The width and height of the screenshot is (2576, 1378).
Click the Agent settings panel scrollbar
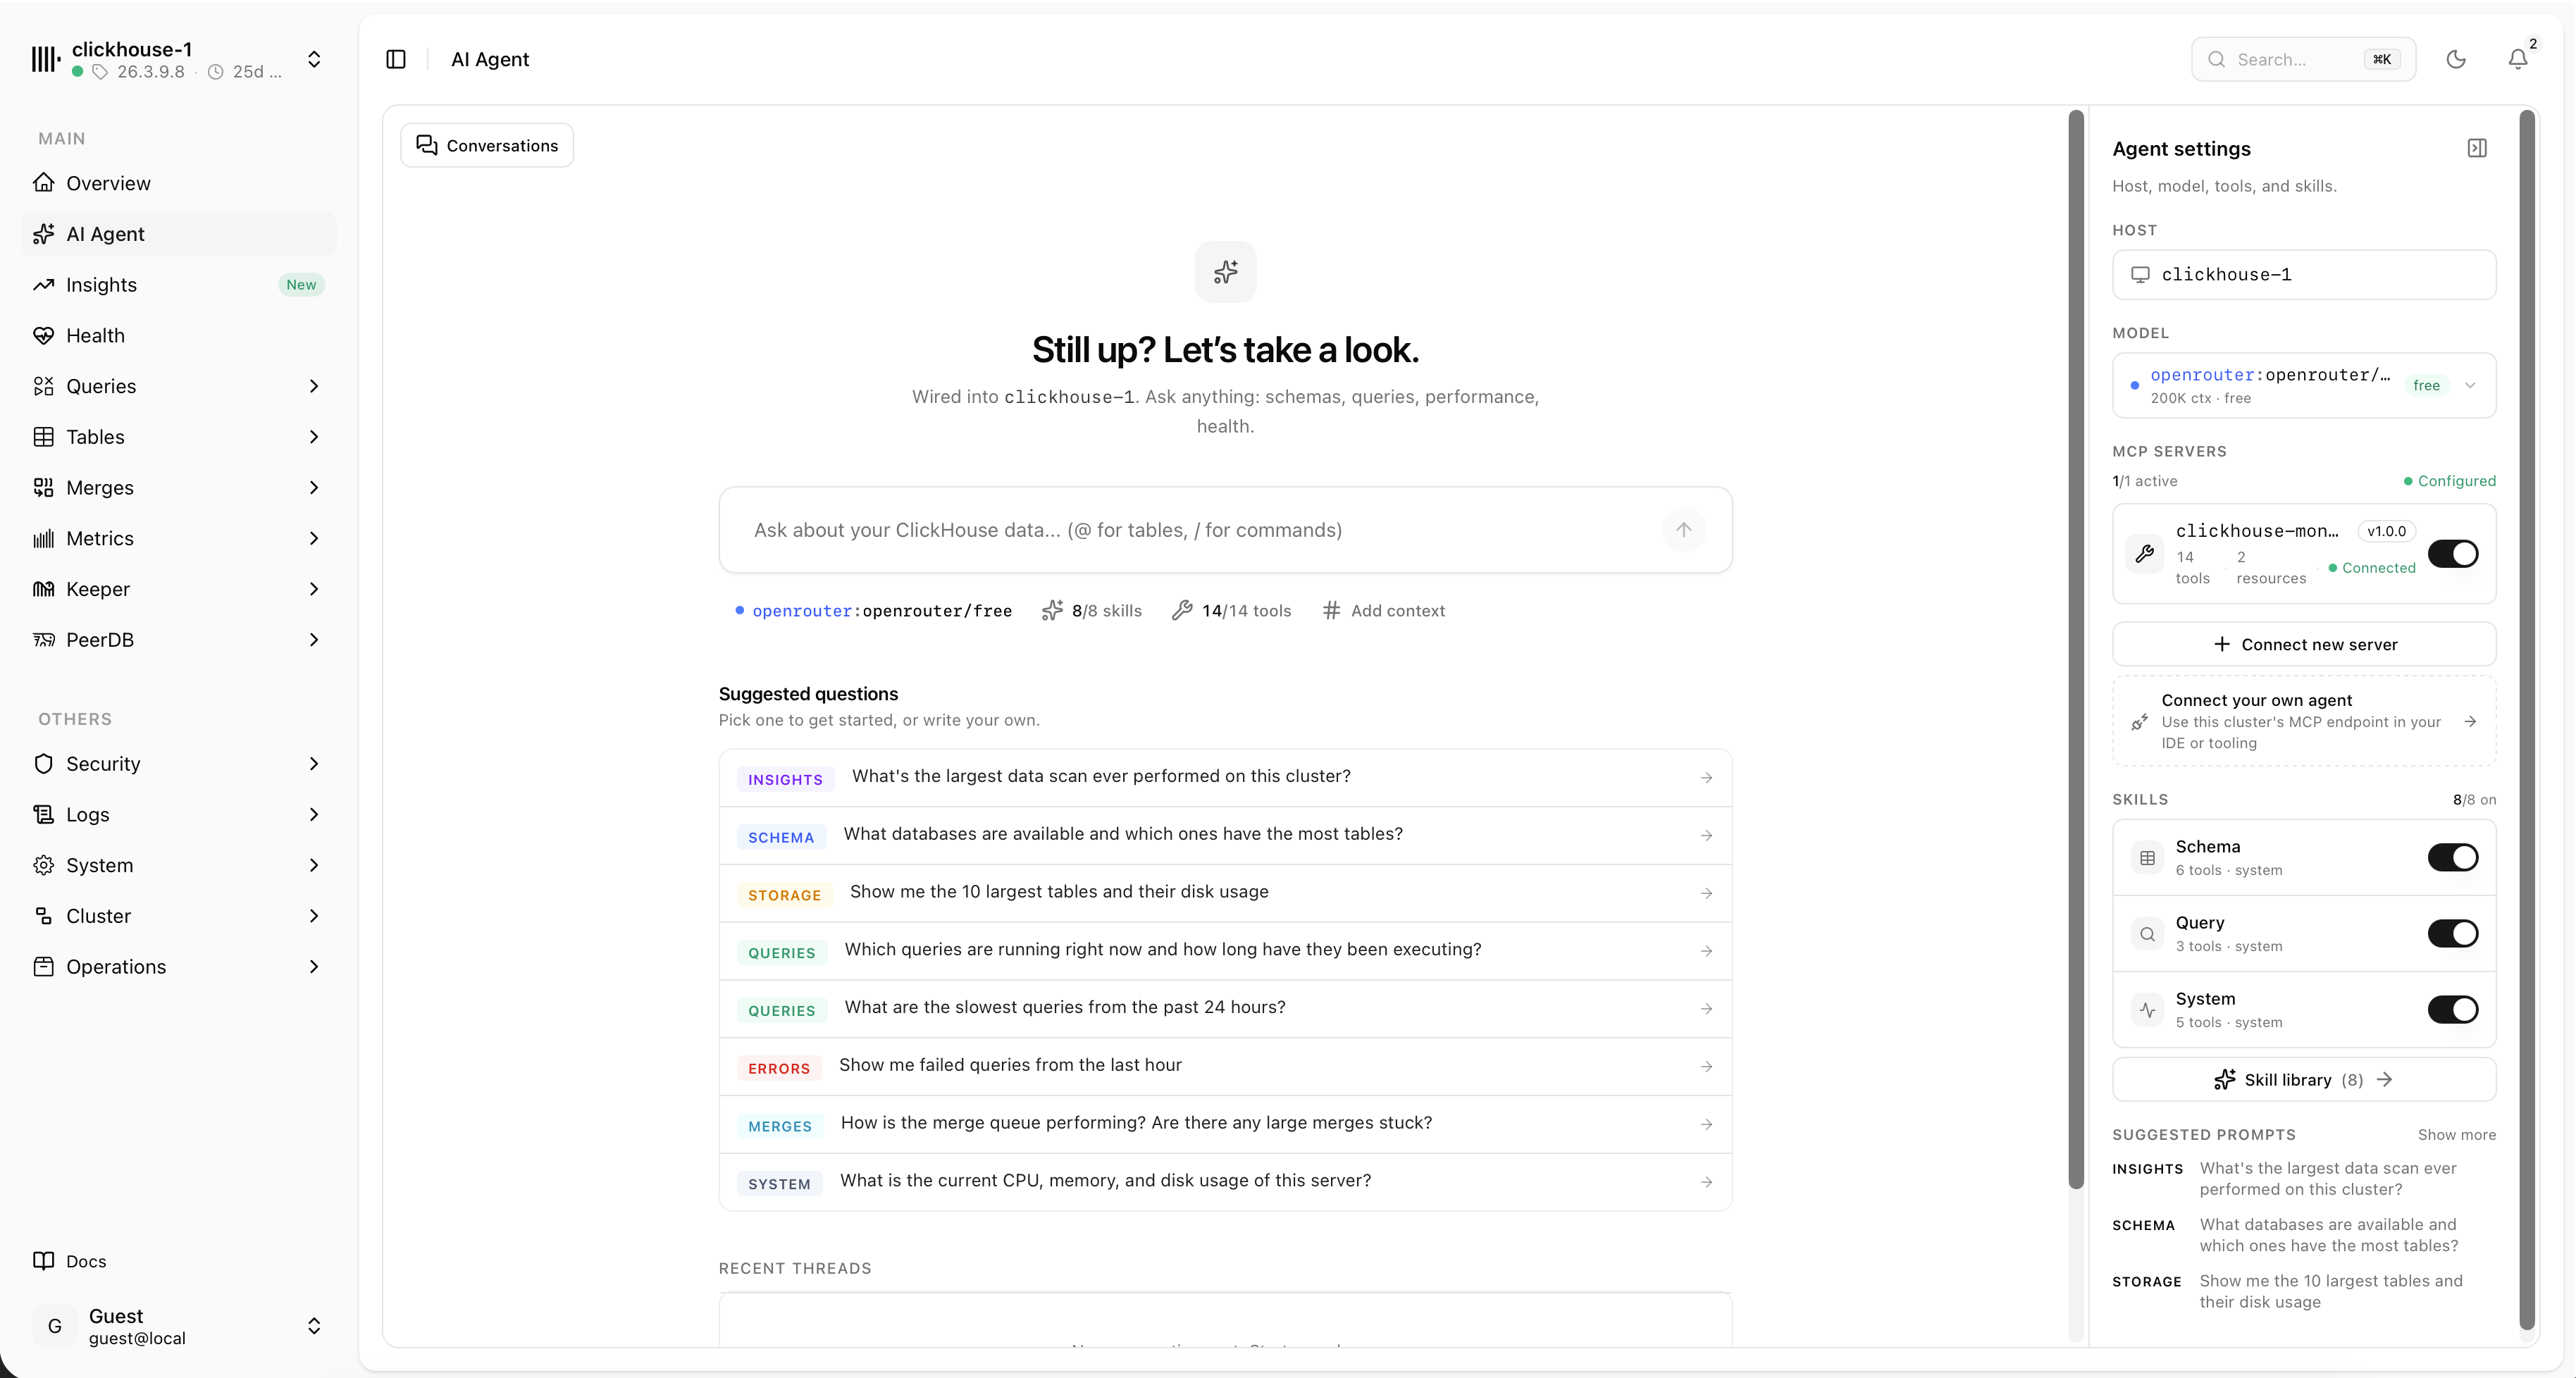2526,720
